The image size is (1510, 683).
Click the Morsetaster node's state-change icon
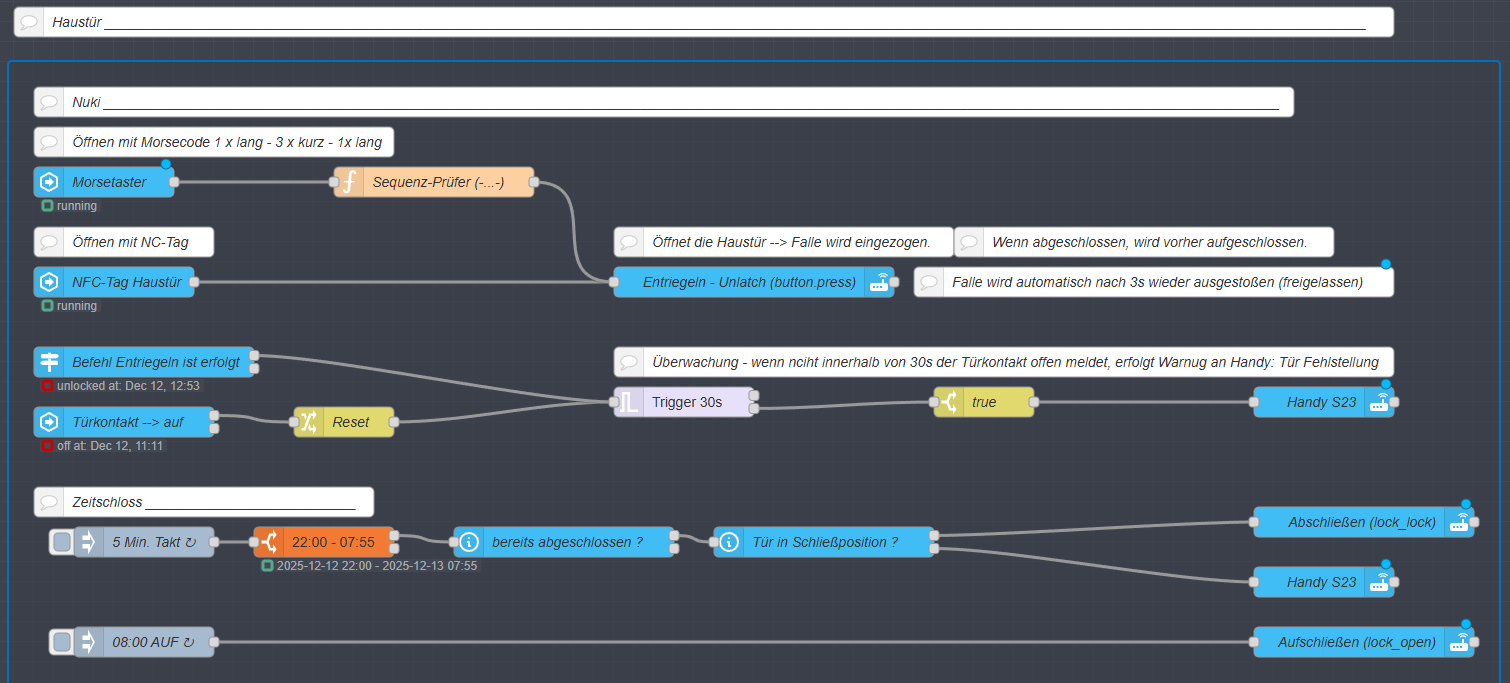49,182
